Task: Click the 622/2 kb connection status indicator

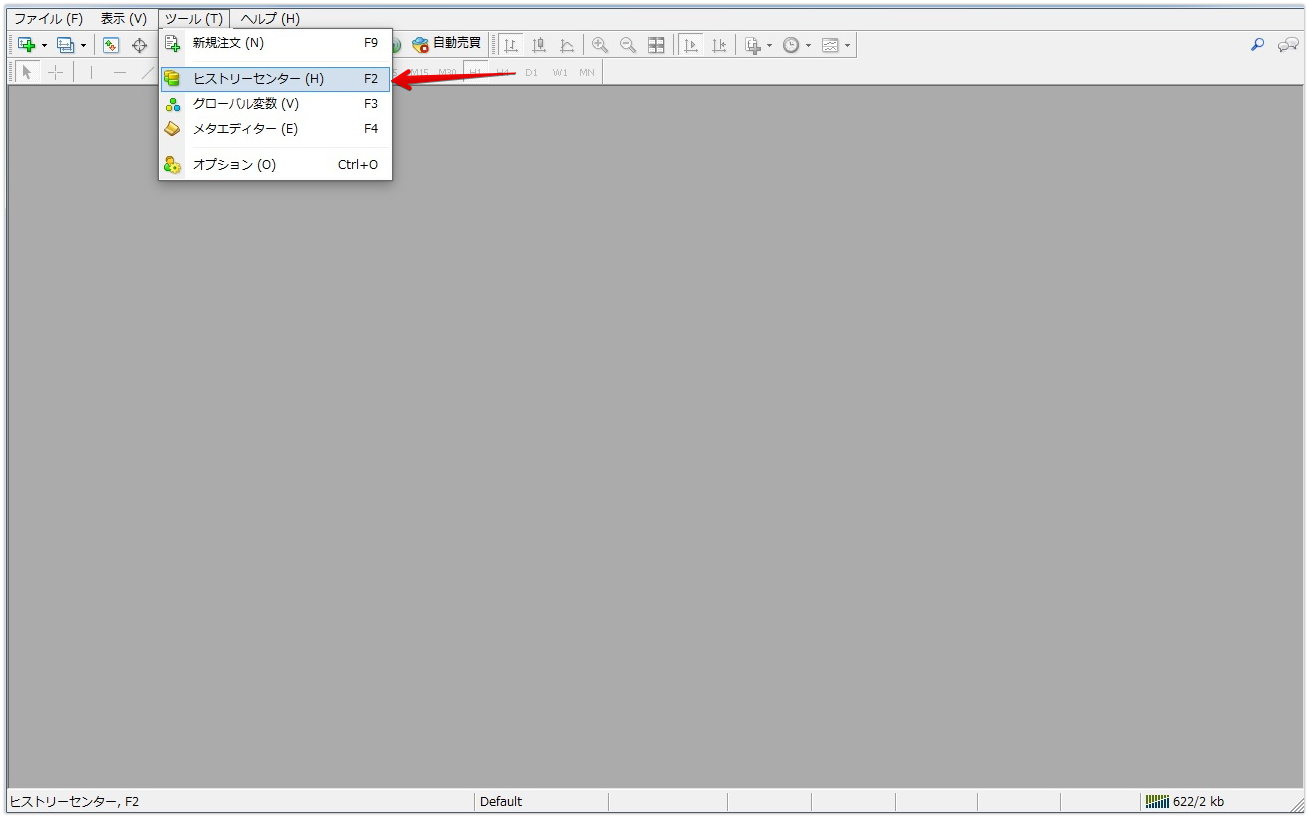Action: point(1186,801)
